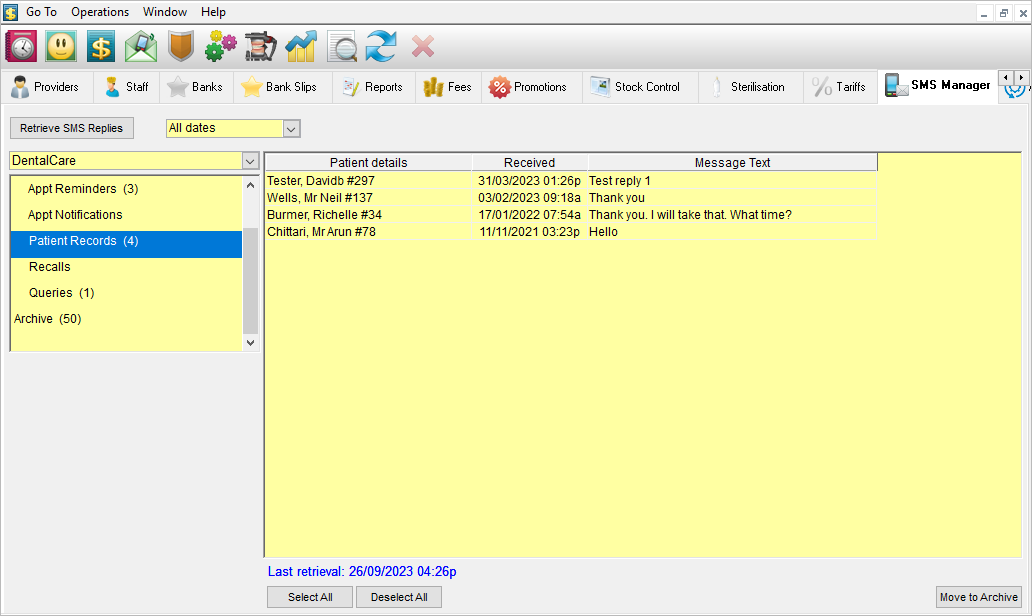Image resolution: width=1032 pixels, height=616 pixels.
Task: Click the magnifier document search icon
Action: 342,47
